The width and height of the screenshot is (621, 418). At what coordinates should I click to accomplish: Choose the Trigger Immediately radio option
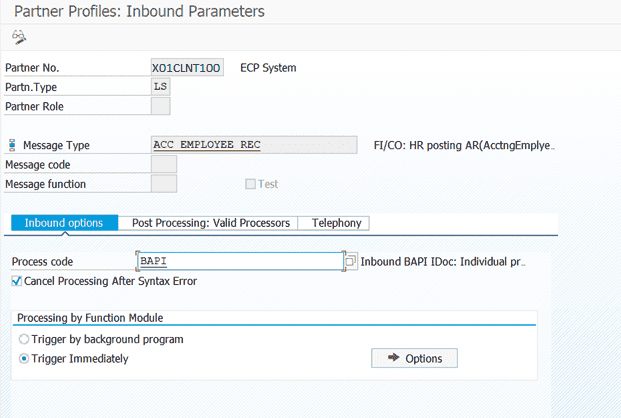(24, 358)
